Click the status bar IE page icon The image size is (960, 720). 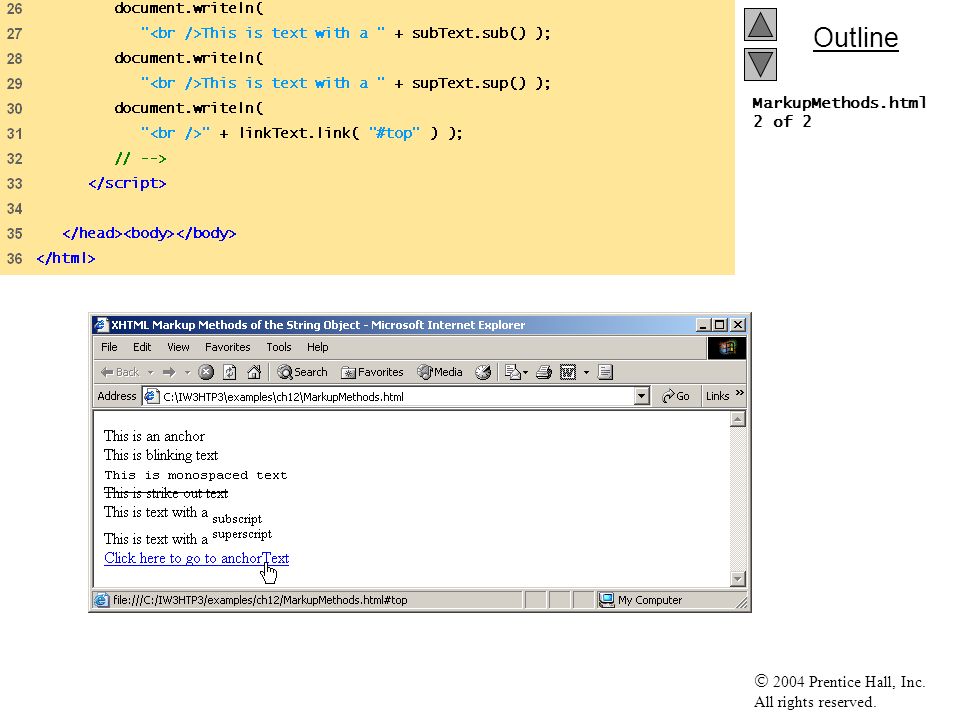[x=101, y=600]
